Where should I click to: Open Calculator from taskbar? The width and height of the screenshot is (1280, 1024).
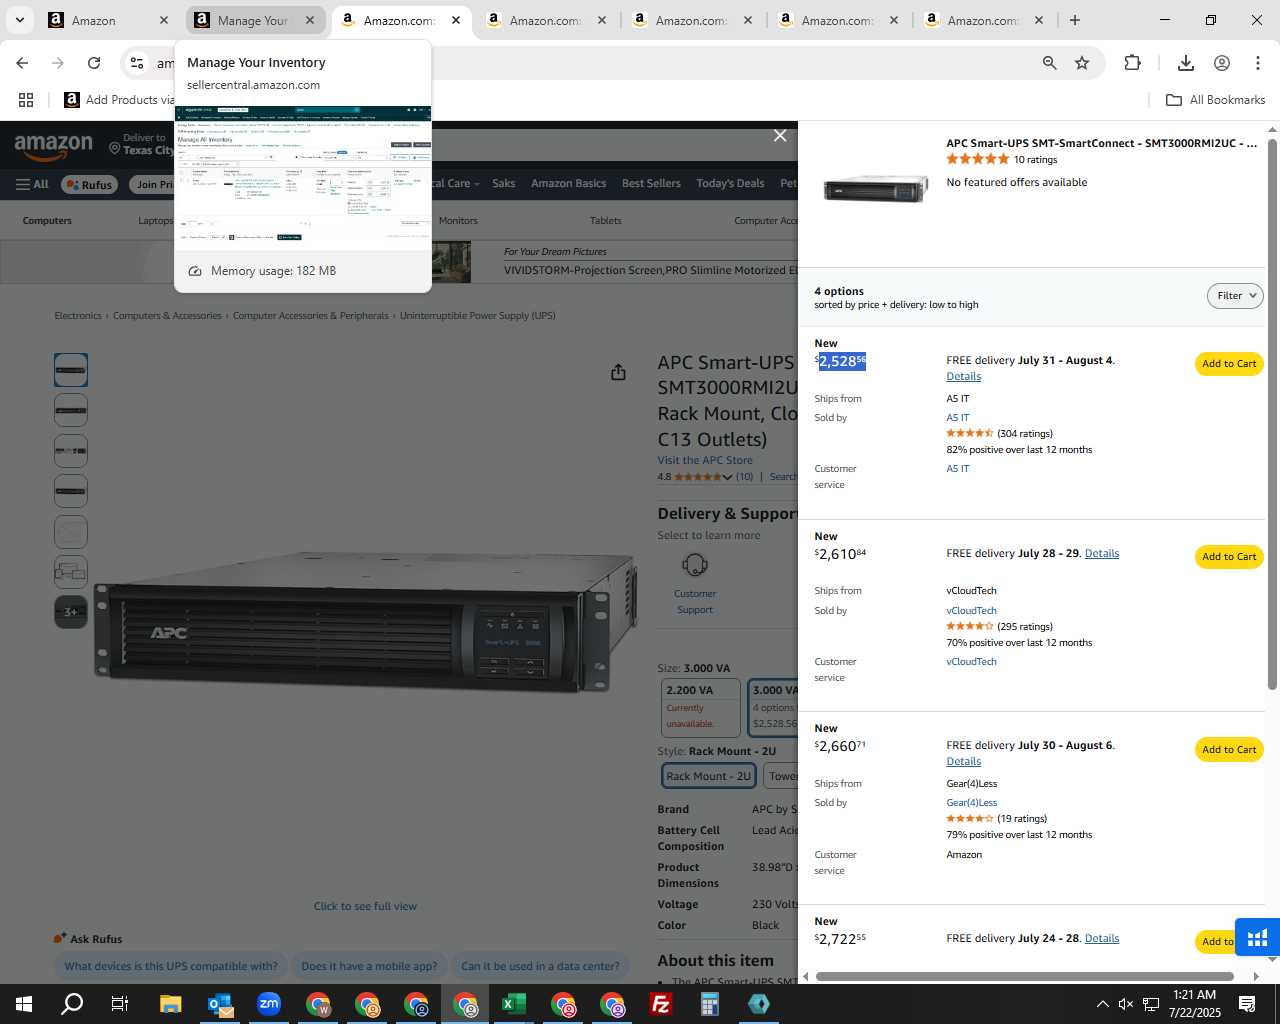[x=710, y=1004]
